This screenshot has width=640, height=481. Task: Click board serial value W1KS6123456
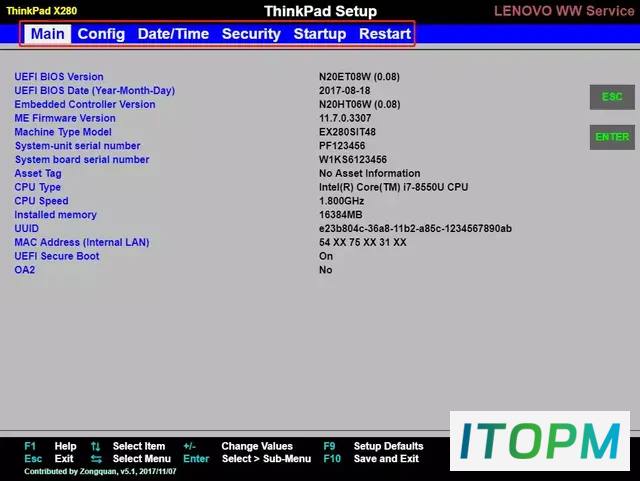[x=353, y=160]
